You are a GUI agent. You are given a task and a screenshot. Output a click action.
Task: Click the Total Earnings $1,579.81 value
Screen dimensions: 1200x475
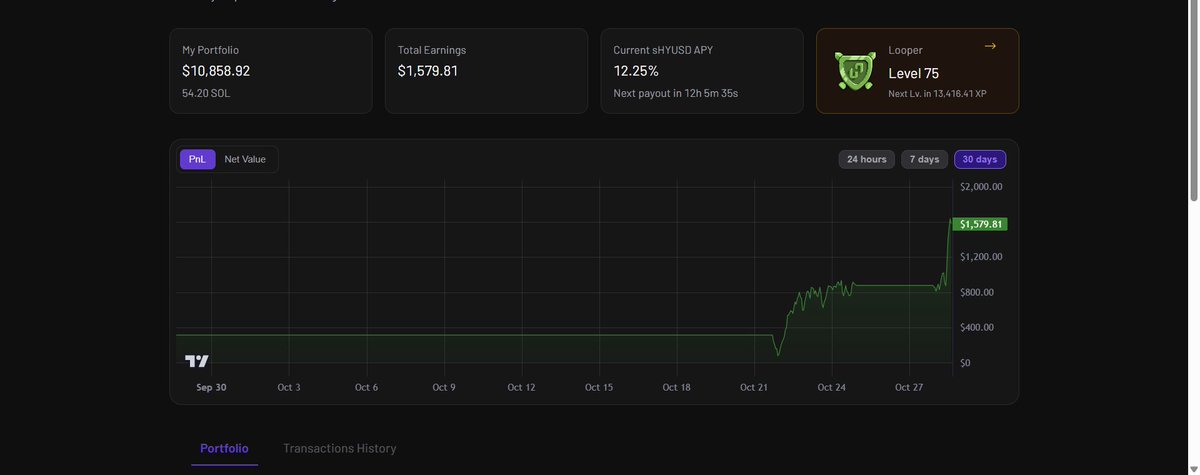pyautogui.click(x=428, y=71)
